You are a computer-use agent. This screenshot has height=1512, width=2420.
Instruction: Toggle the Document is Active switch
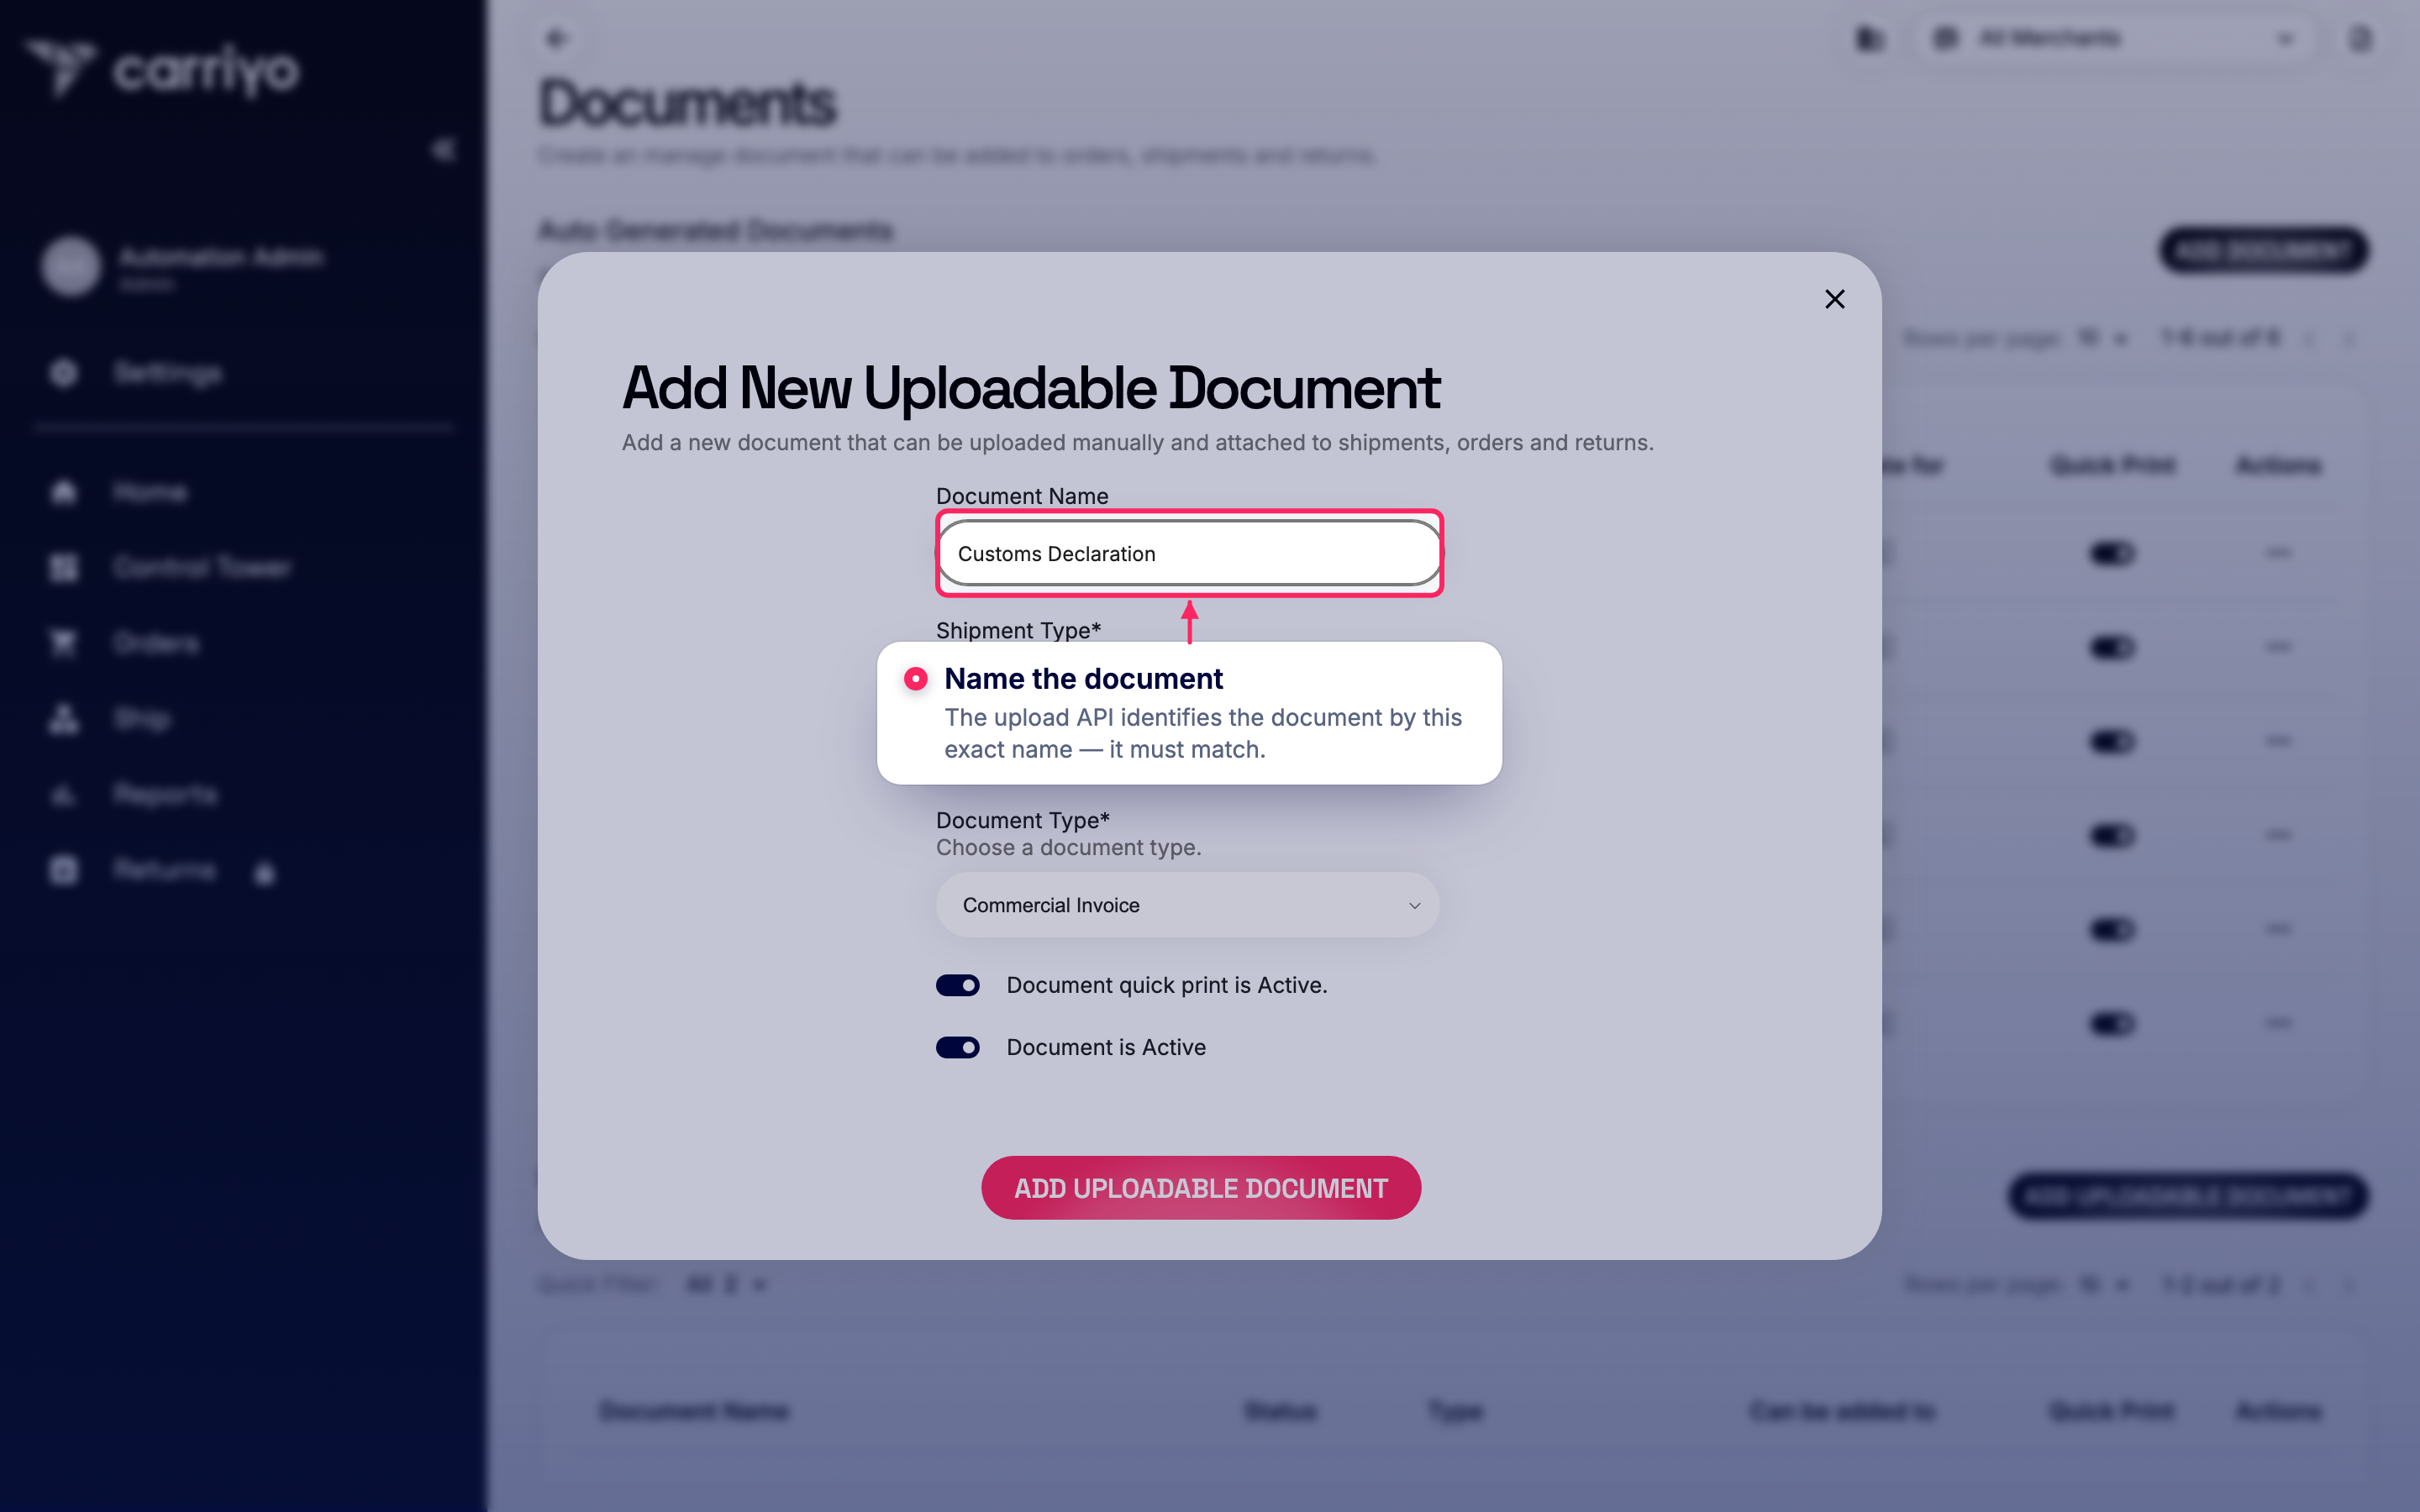[x=957, y=1047]
